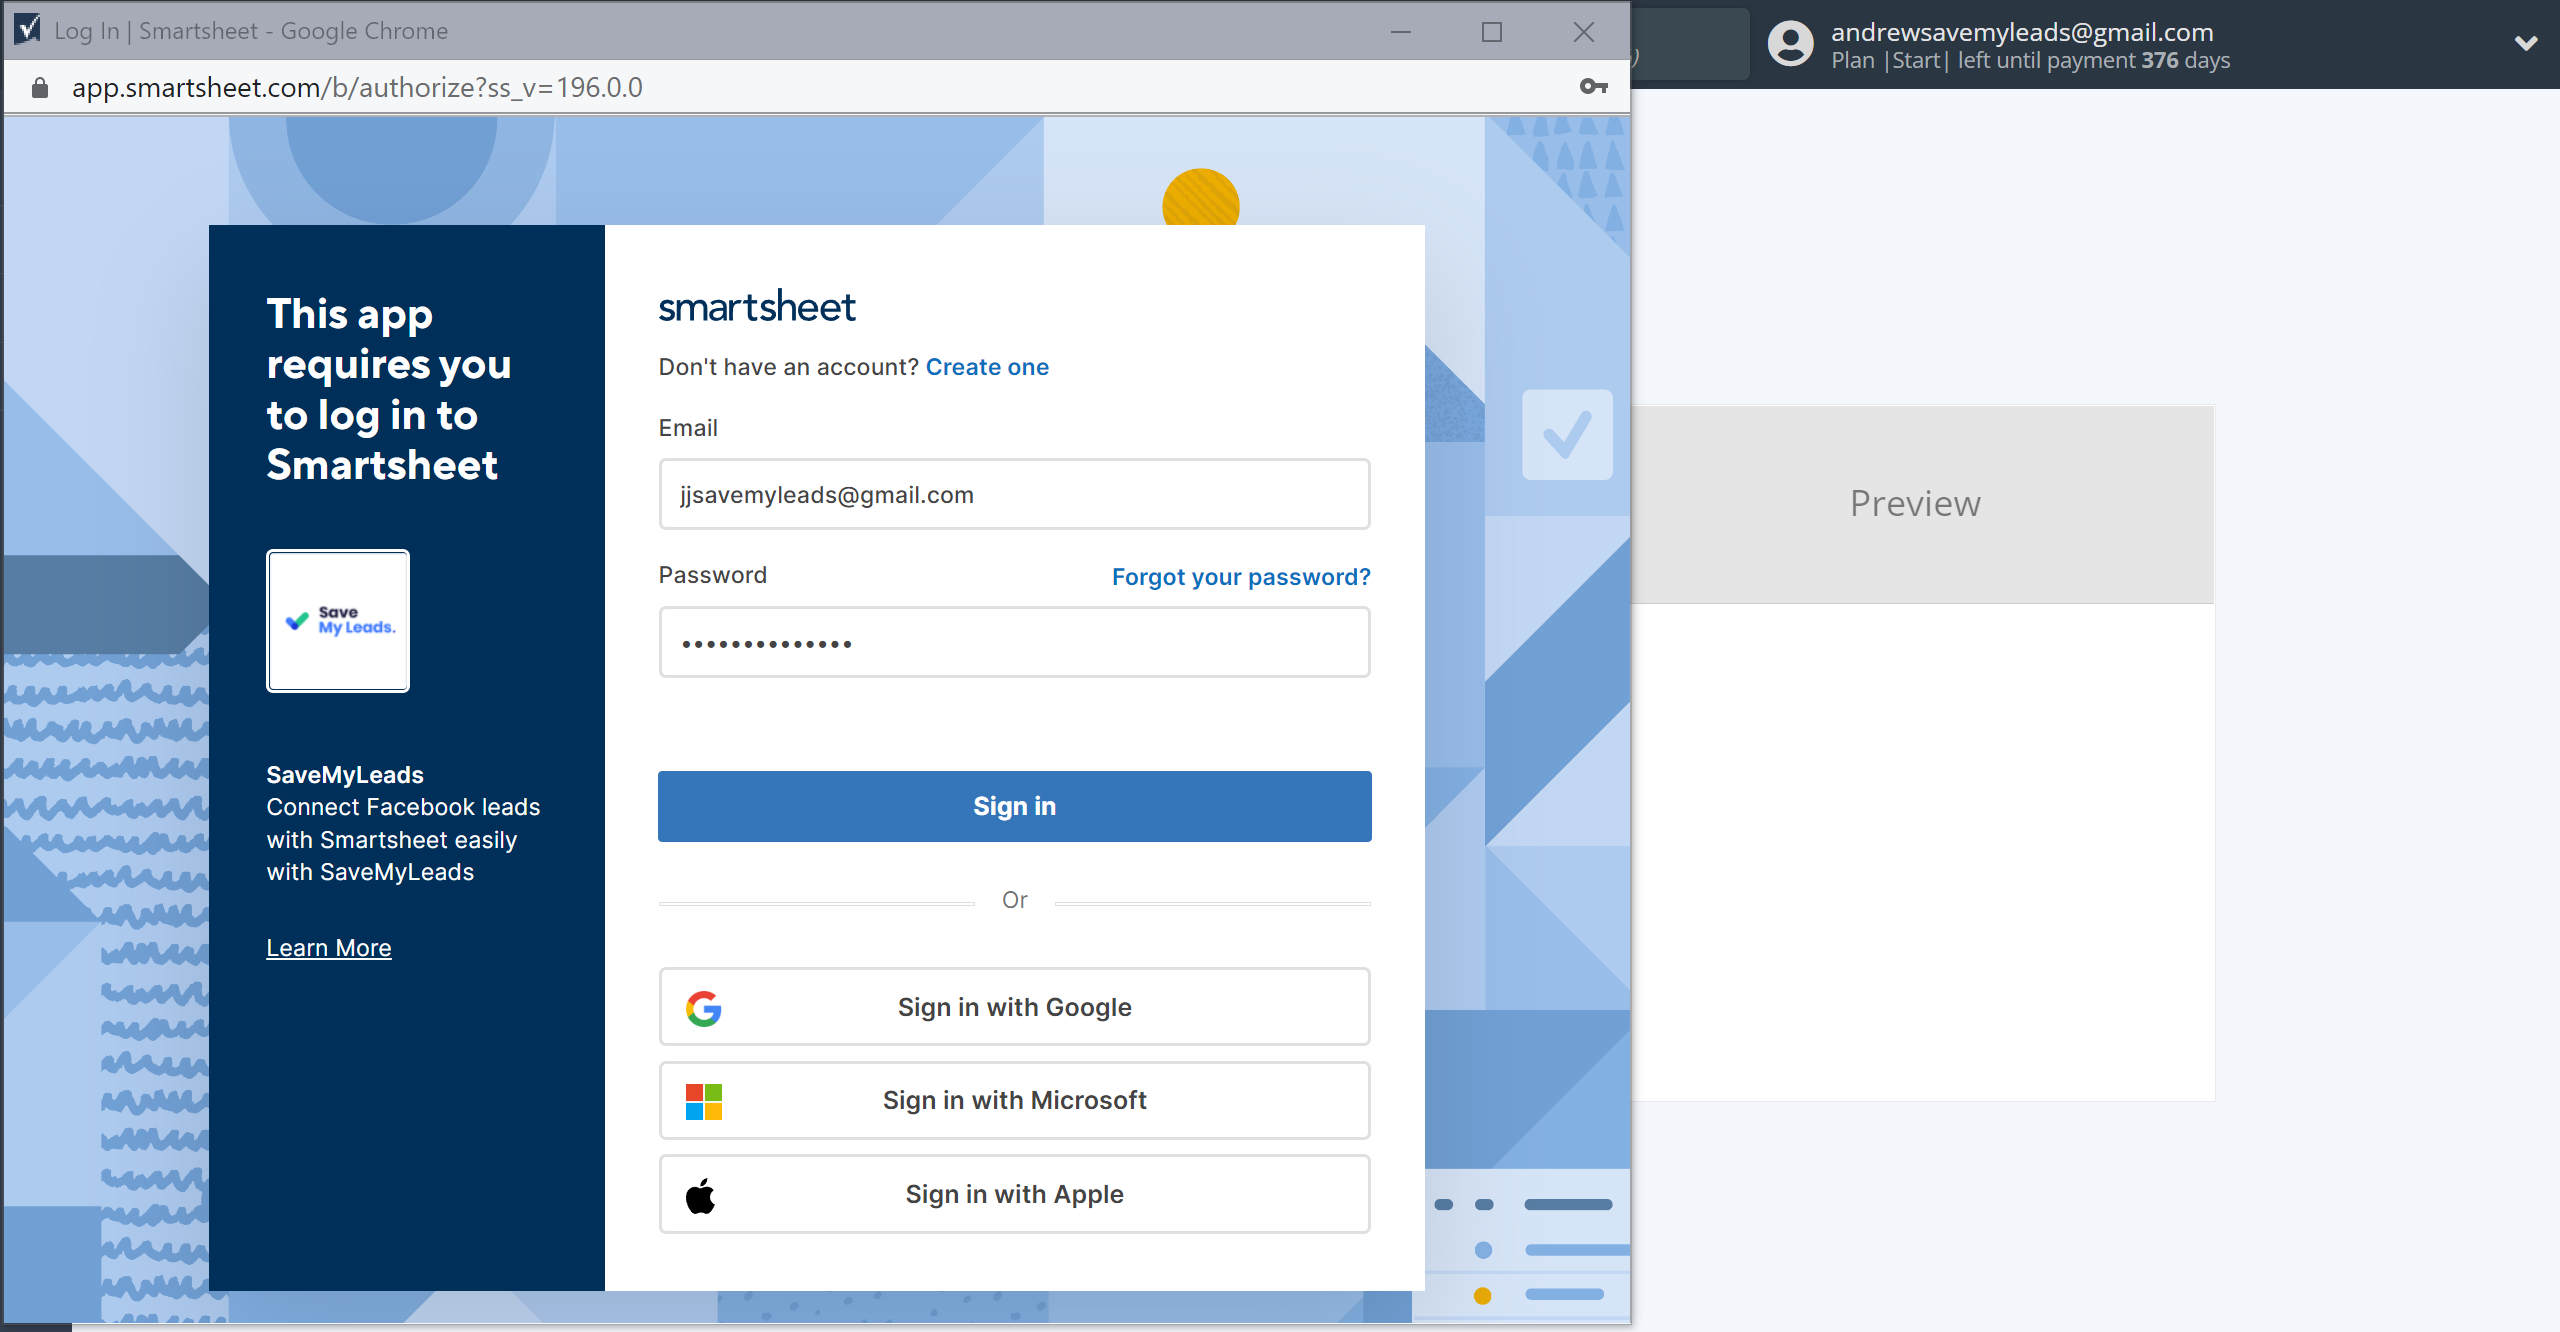Image resolution: width=2560 pixels, height=1332 pixels.
Task: Click the address bar padlock icon
Action: (x=40, y=88)
